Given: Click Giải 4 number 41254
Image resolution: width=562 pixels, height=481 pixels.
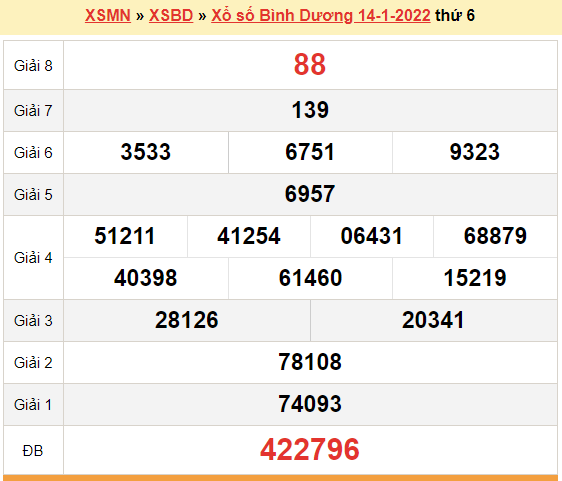Looking at the screenshot, I should coord(249,236).
